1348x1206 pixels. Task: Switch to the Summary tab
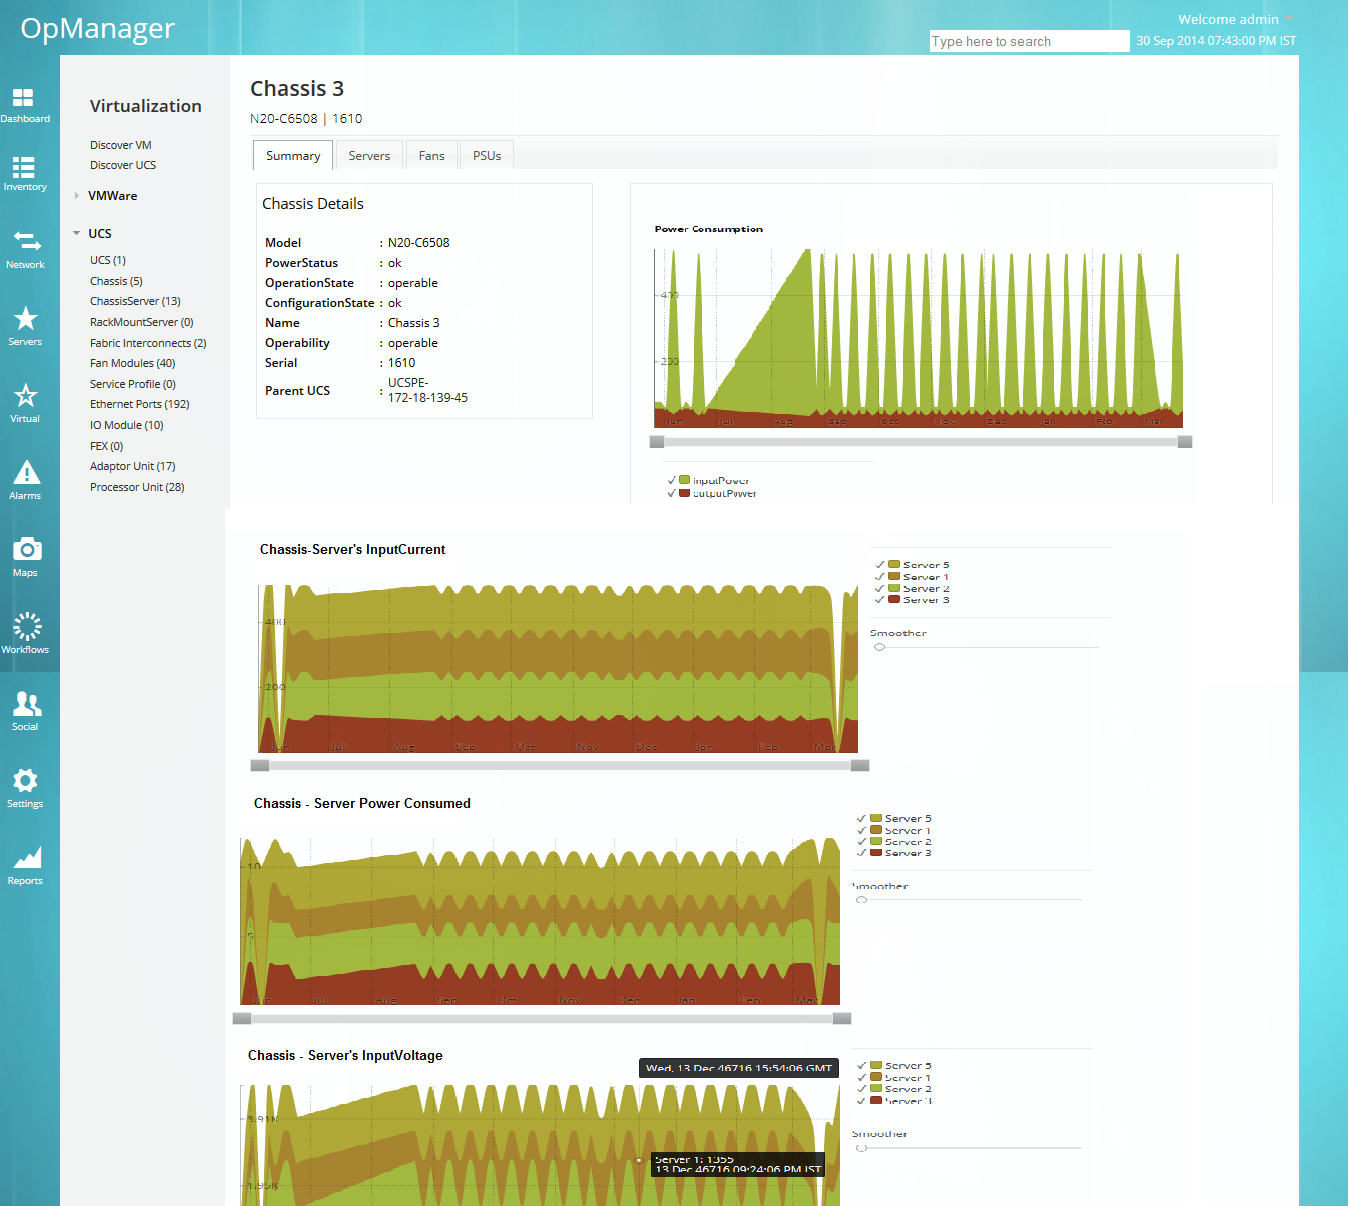tap(293, 155)
